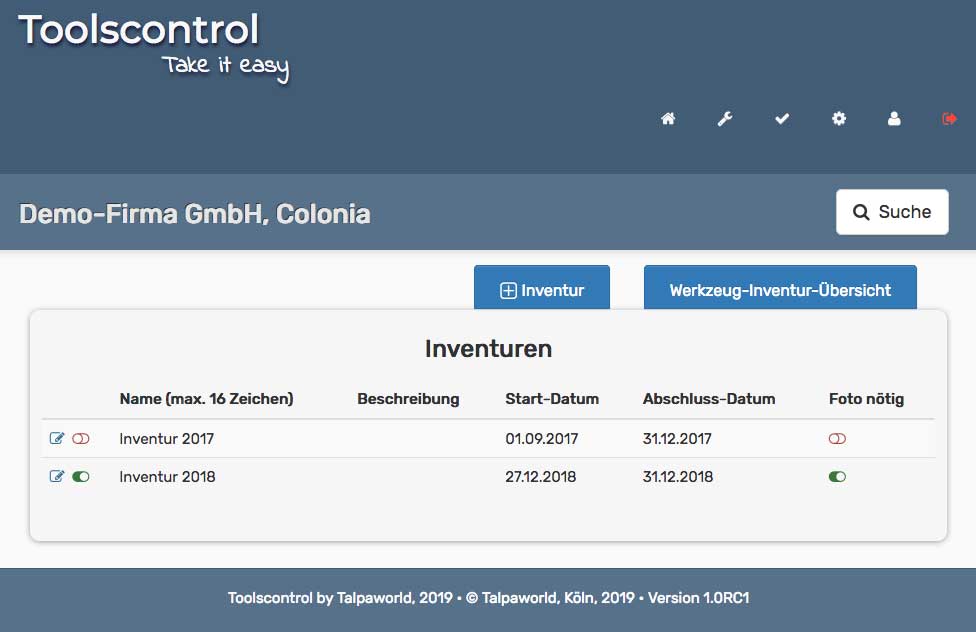
Task: Click the Name (max. 16 Zeichen) column header
Action: pyautogui.click(x=206, y=399)
